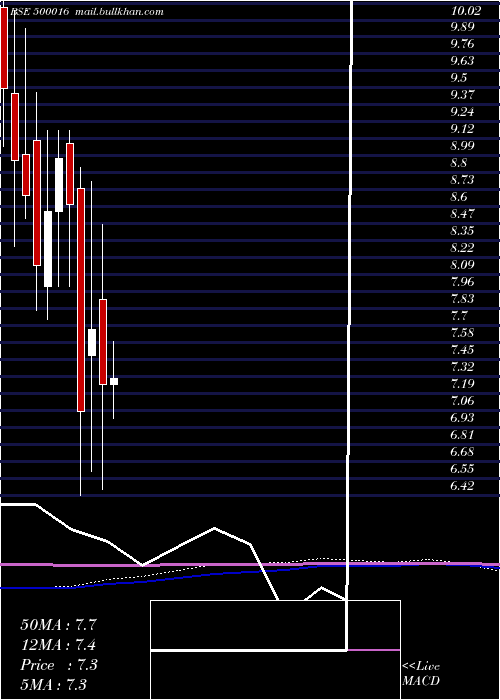Select the first red candlestick at chart start
Viewport: 500px width, 700px height.
[4, 48]
